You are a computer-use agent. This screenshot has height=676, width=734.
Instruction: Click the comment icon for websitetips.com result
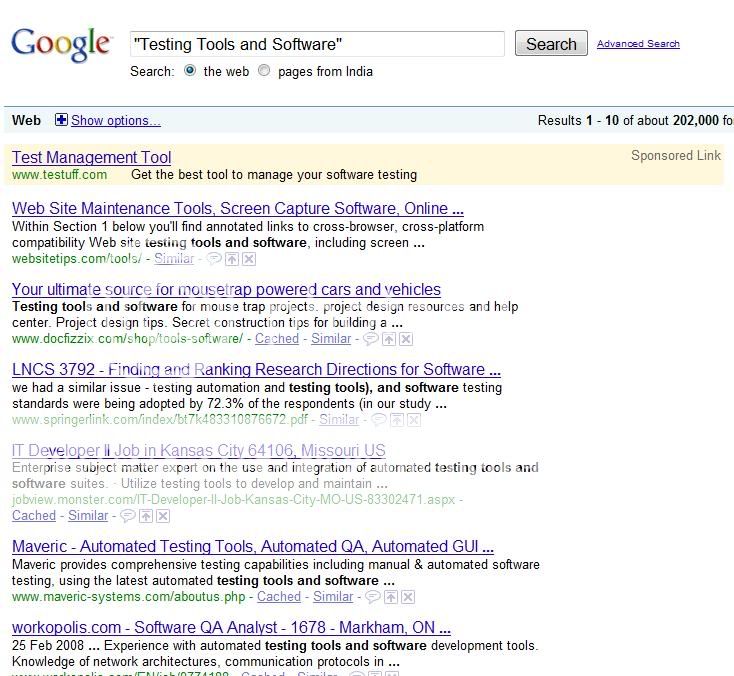[214, 259]
